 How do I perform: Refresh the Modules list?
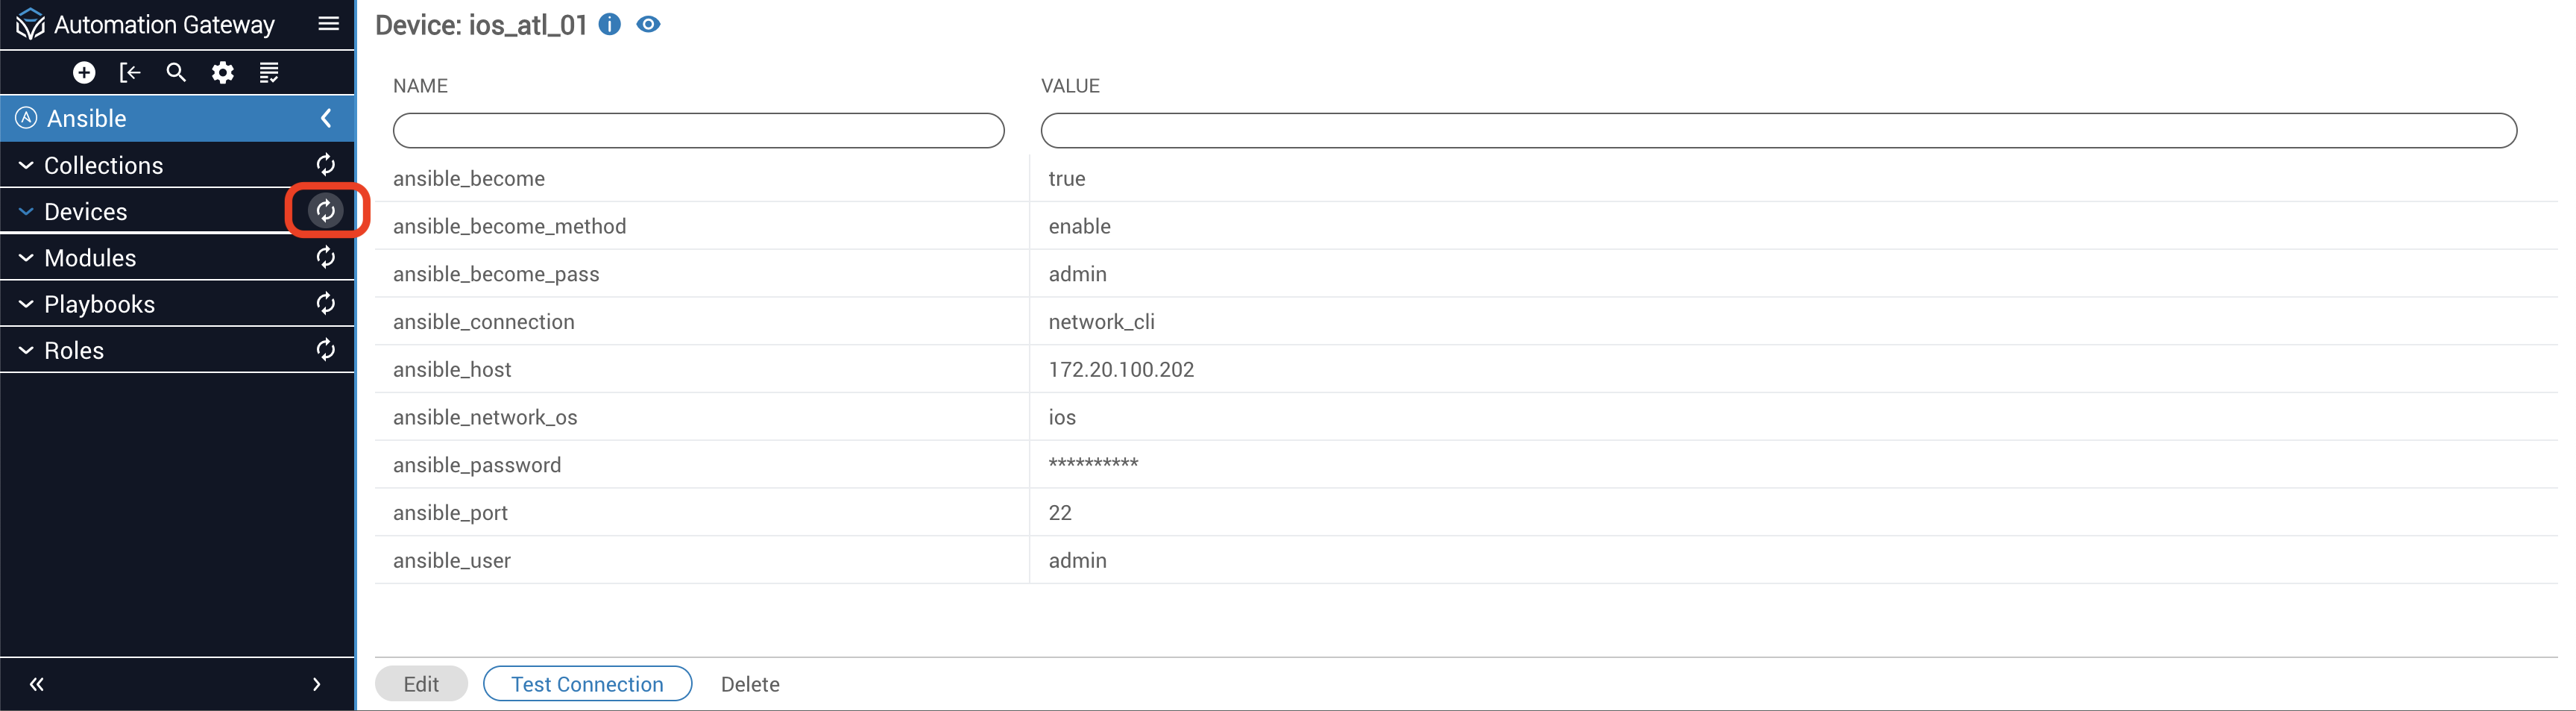tap(326, 258)
